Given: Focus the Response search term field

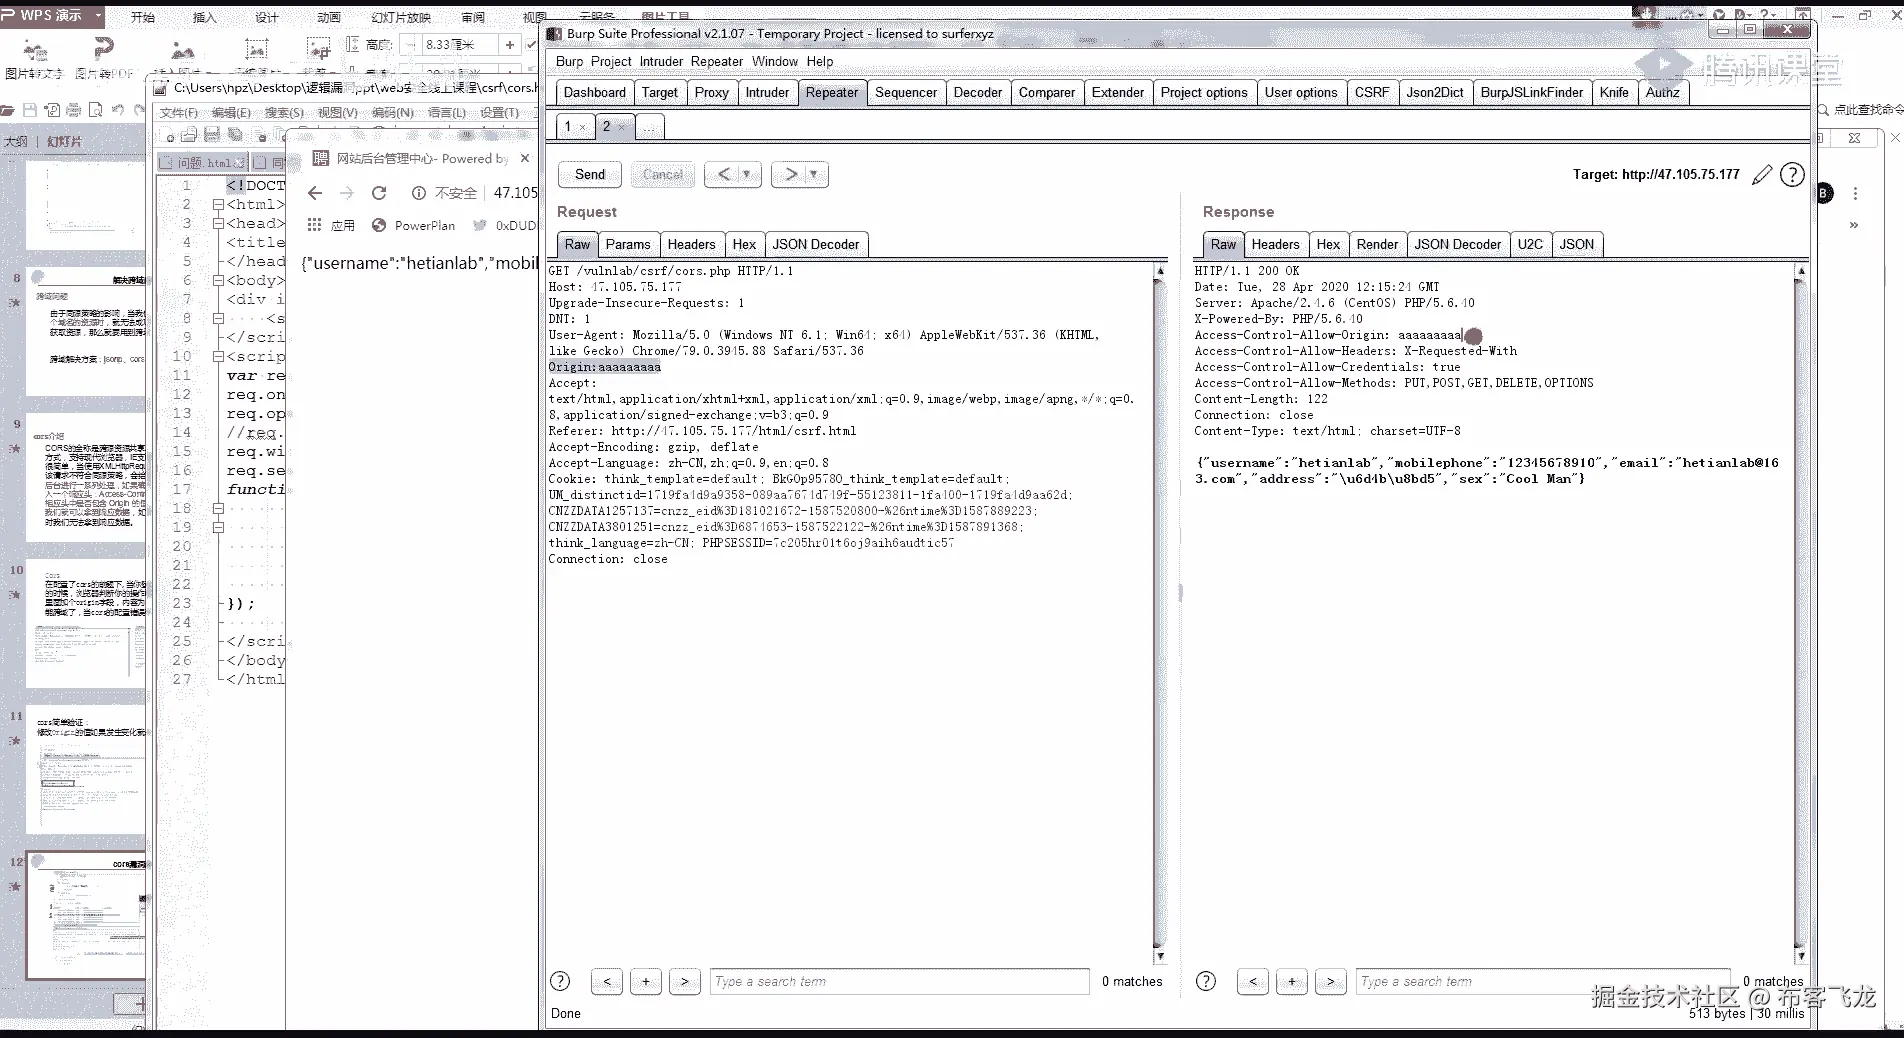Looking at the screenshot, I should 1544,982.
